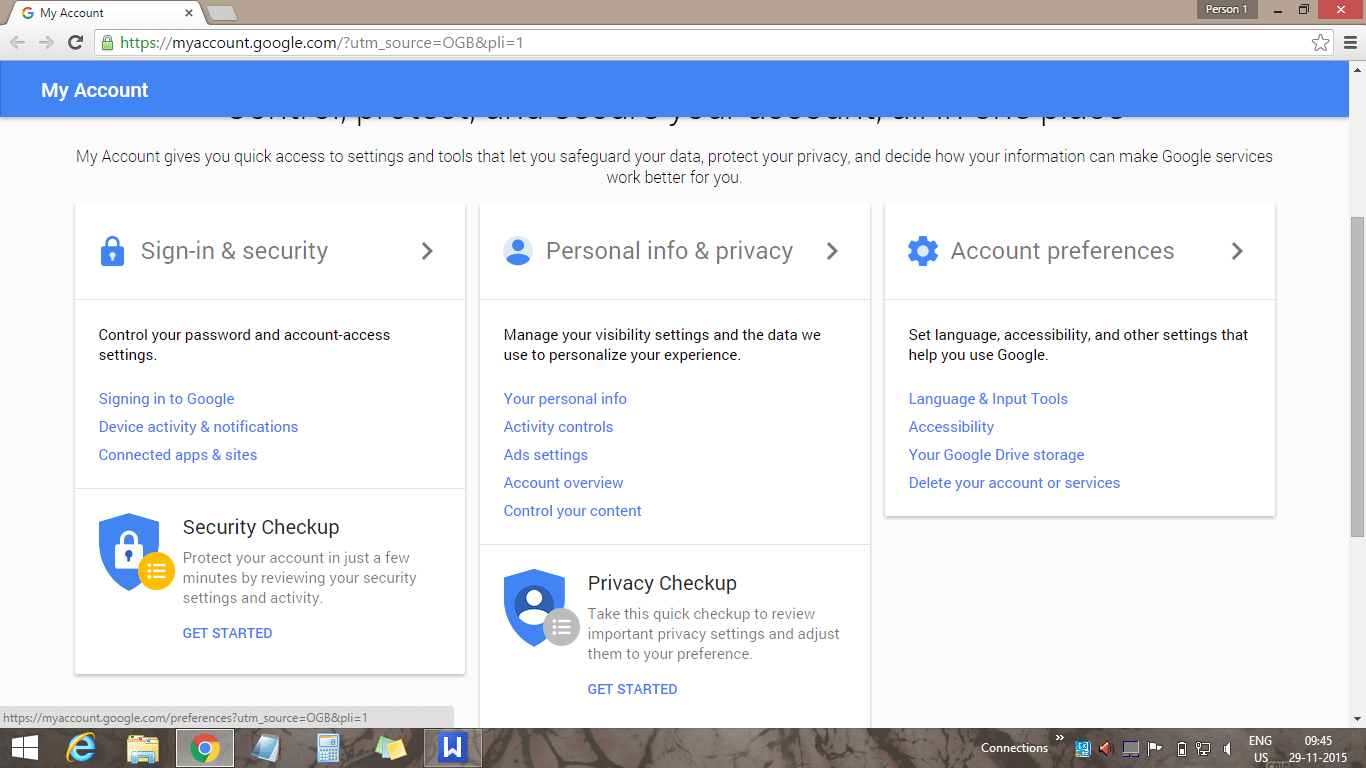This screenshot has width=1366, height=768.
Task: Open Your personal info link
Action: point(565,399)
